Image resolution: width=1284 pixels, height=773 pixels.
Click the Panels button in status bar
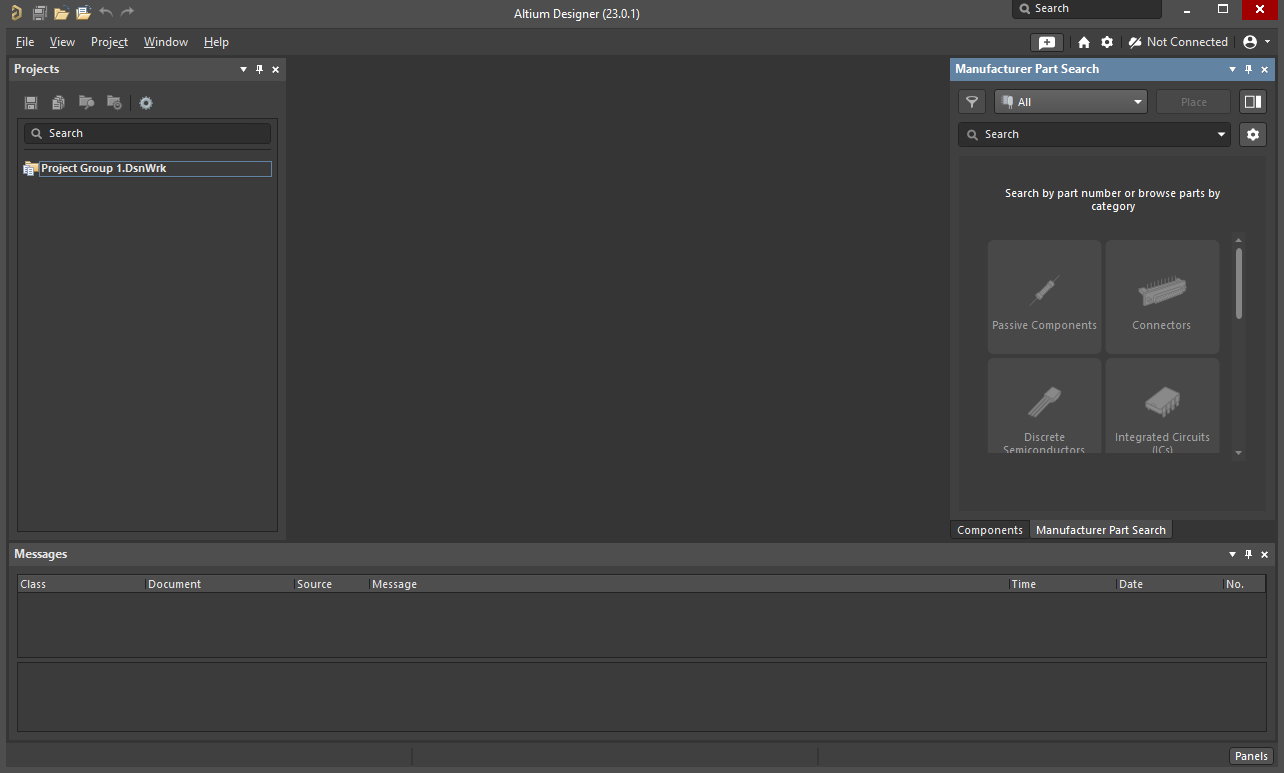click(1251, 756)
